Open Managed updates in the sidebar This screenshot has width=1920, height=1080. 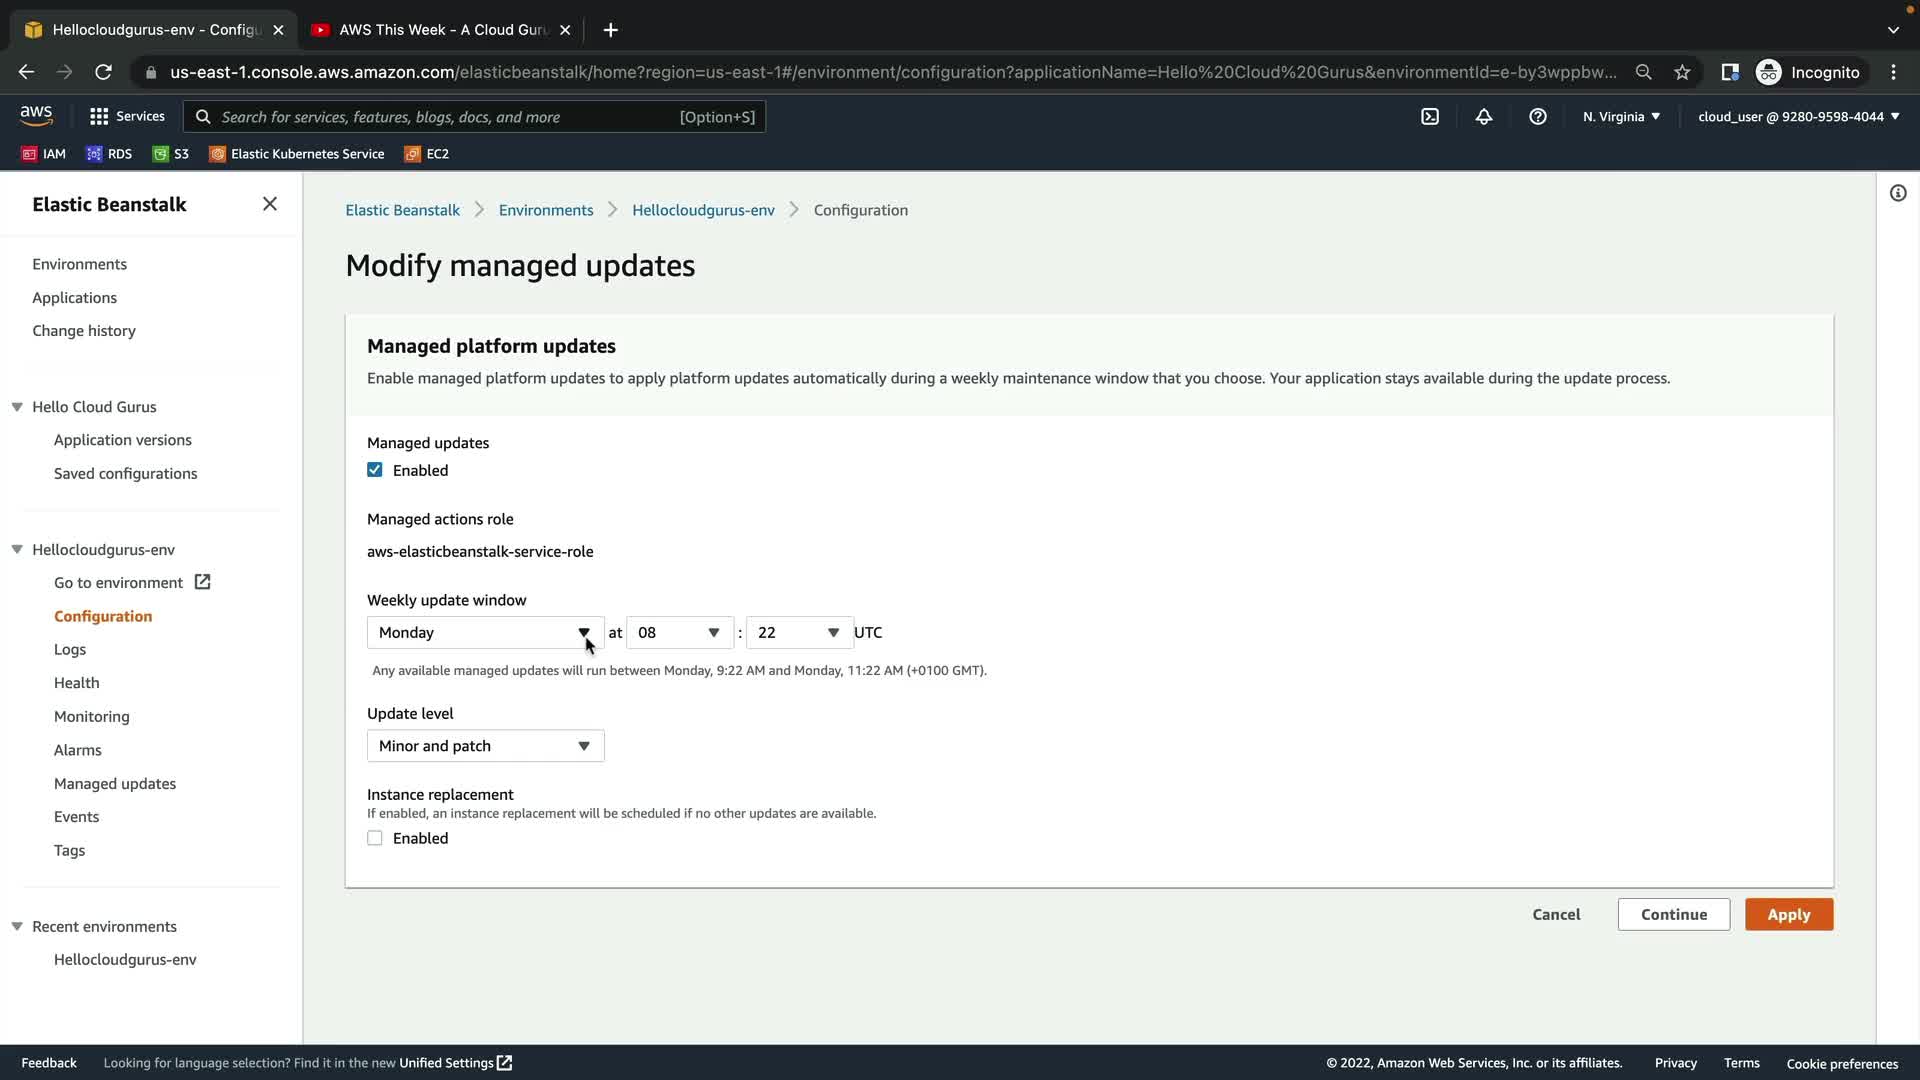click(x=115, y=784)
